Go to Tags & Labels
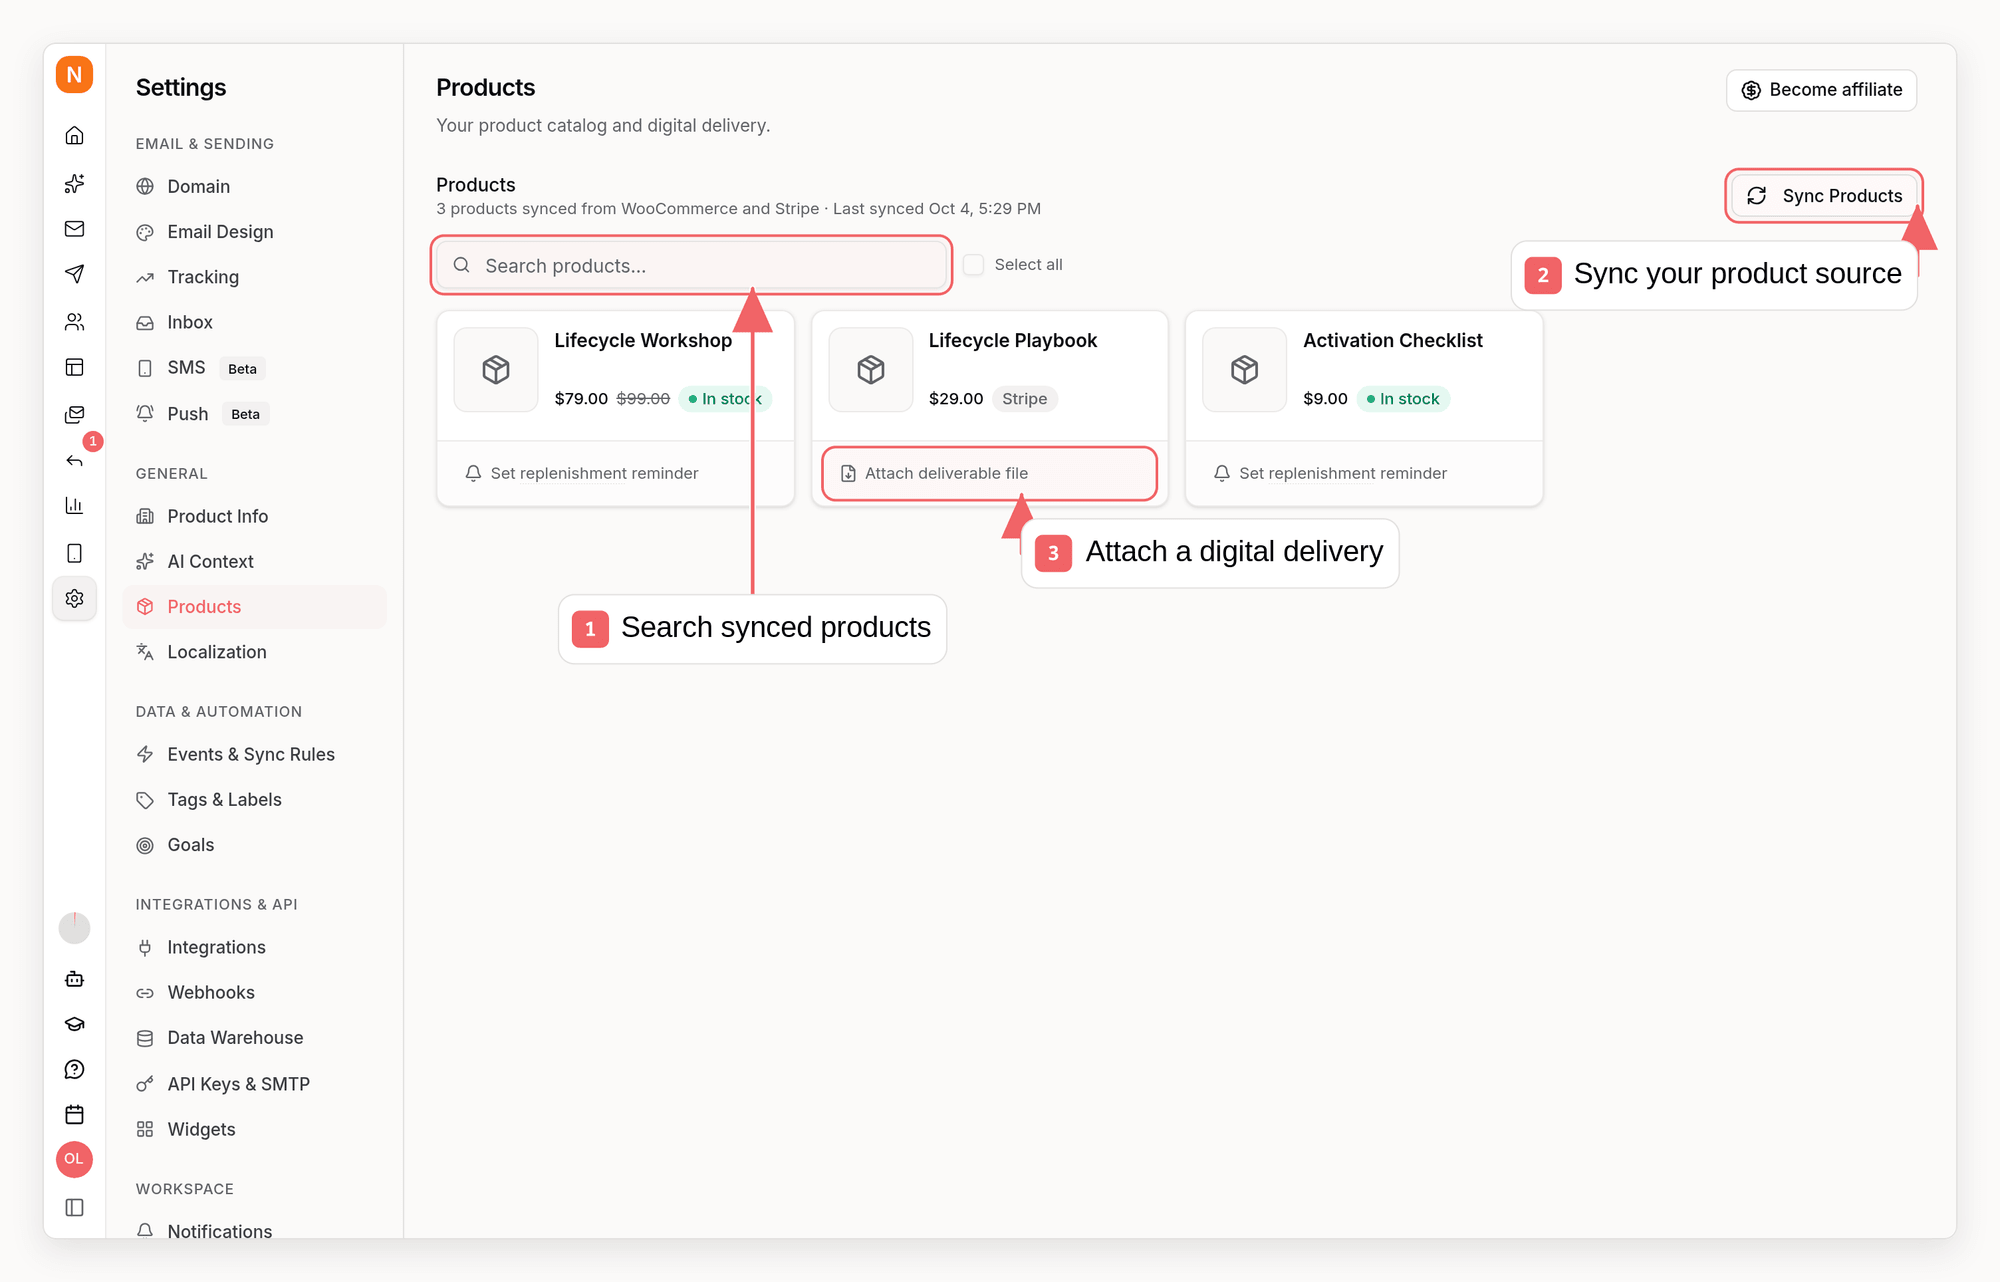 coord(255,800)
